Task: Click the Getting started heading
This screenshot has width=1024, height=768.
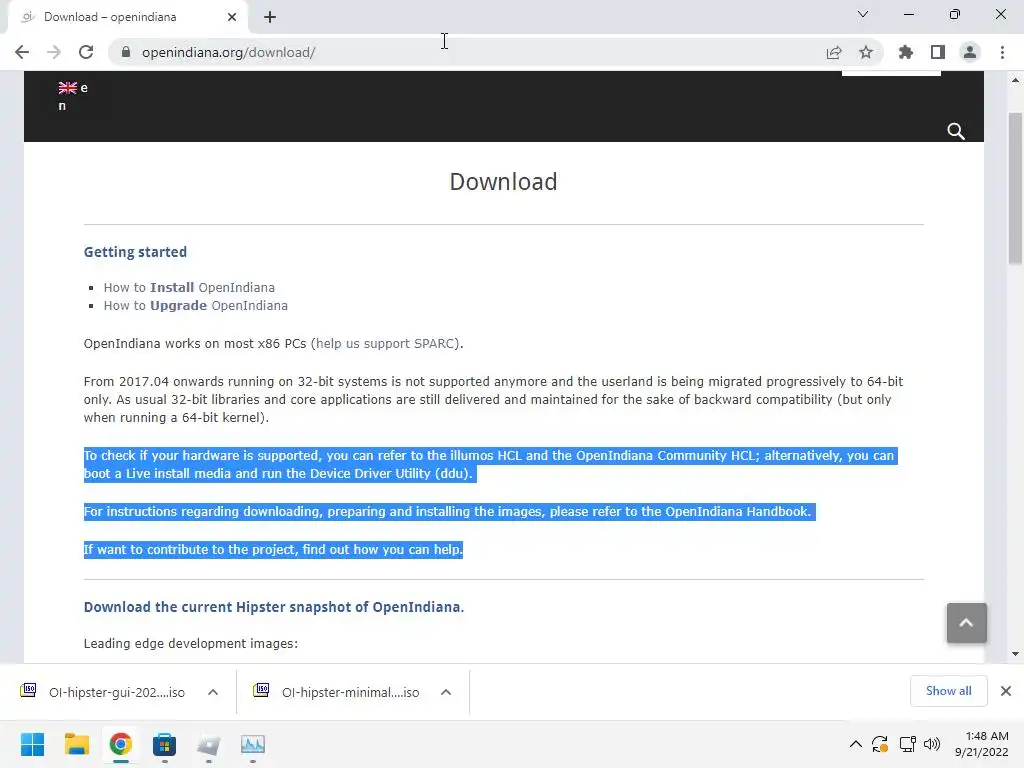Action: coord(135,252)
